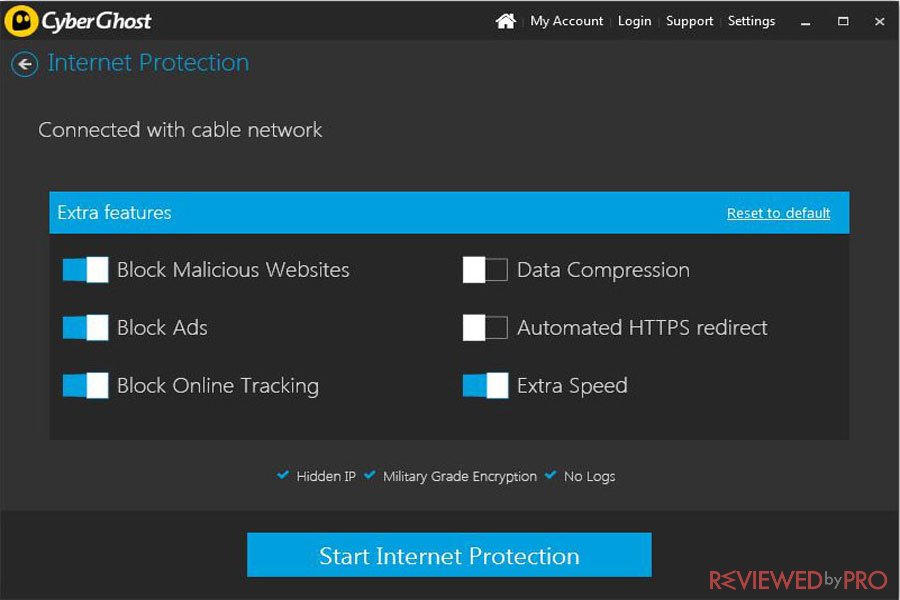Close the CyberGhost window
Image resolution: width=900 pixels, height=600 pixels.
click(879, 21)
